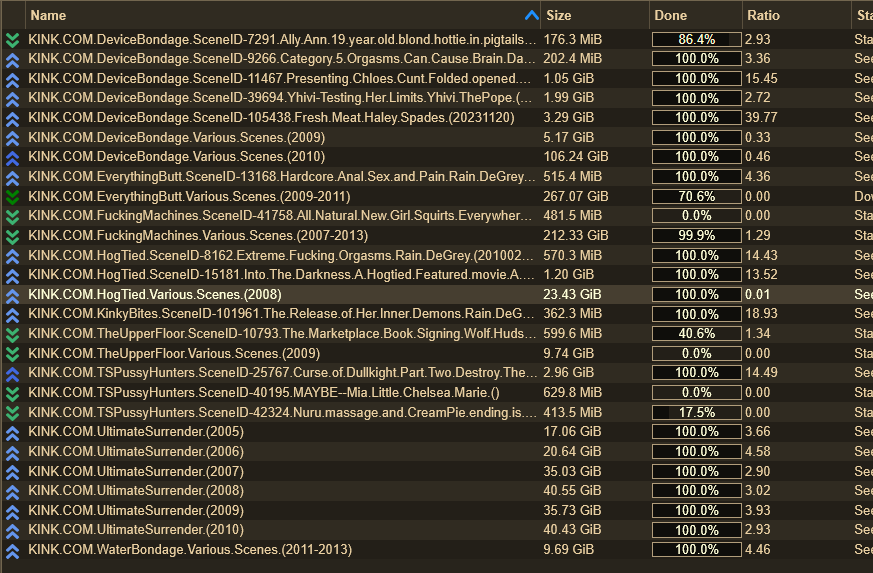The image size is (873, 573).
Task: Click the 70.6% progress bar
Action: tap(696, 196)
